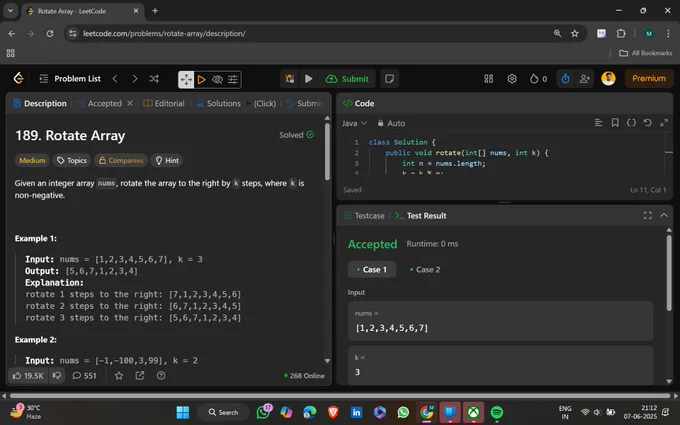Maximize the test result panel
Image resolution: width=680 pixels, height=425 pixels.
point(647,216)
